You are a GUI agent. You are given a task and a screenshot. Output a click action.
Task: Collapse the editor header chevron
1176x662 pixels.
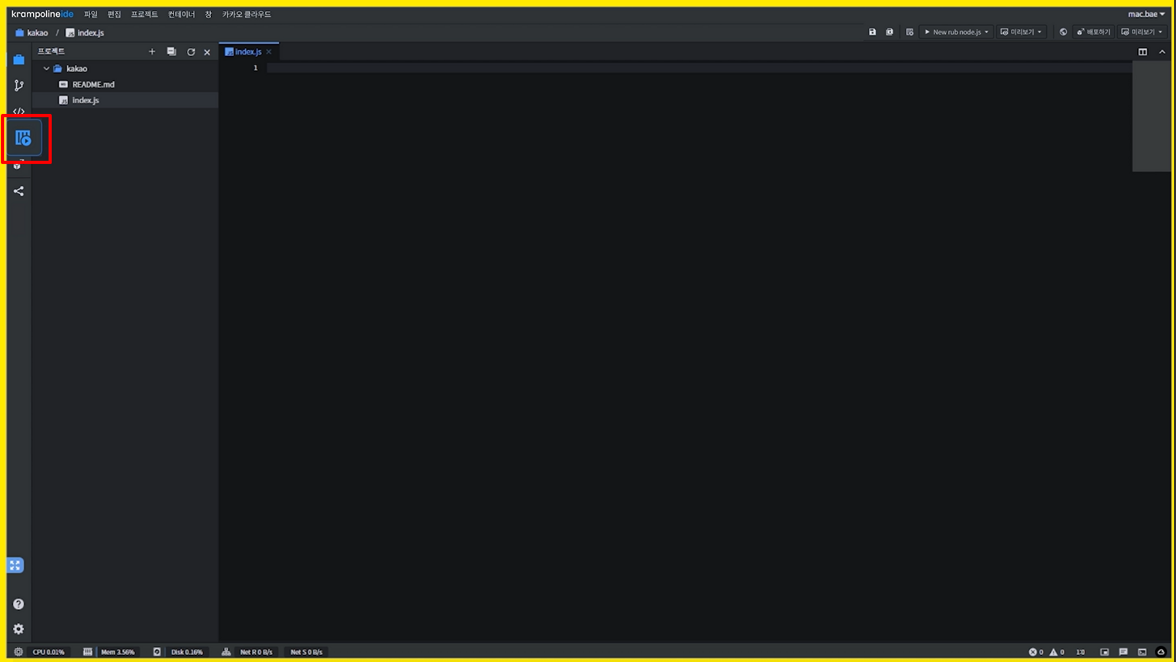1162,52
